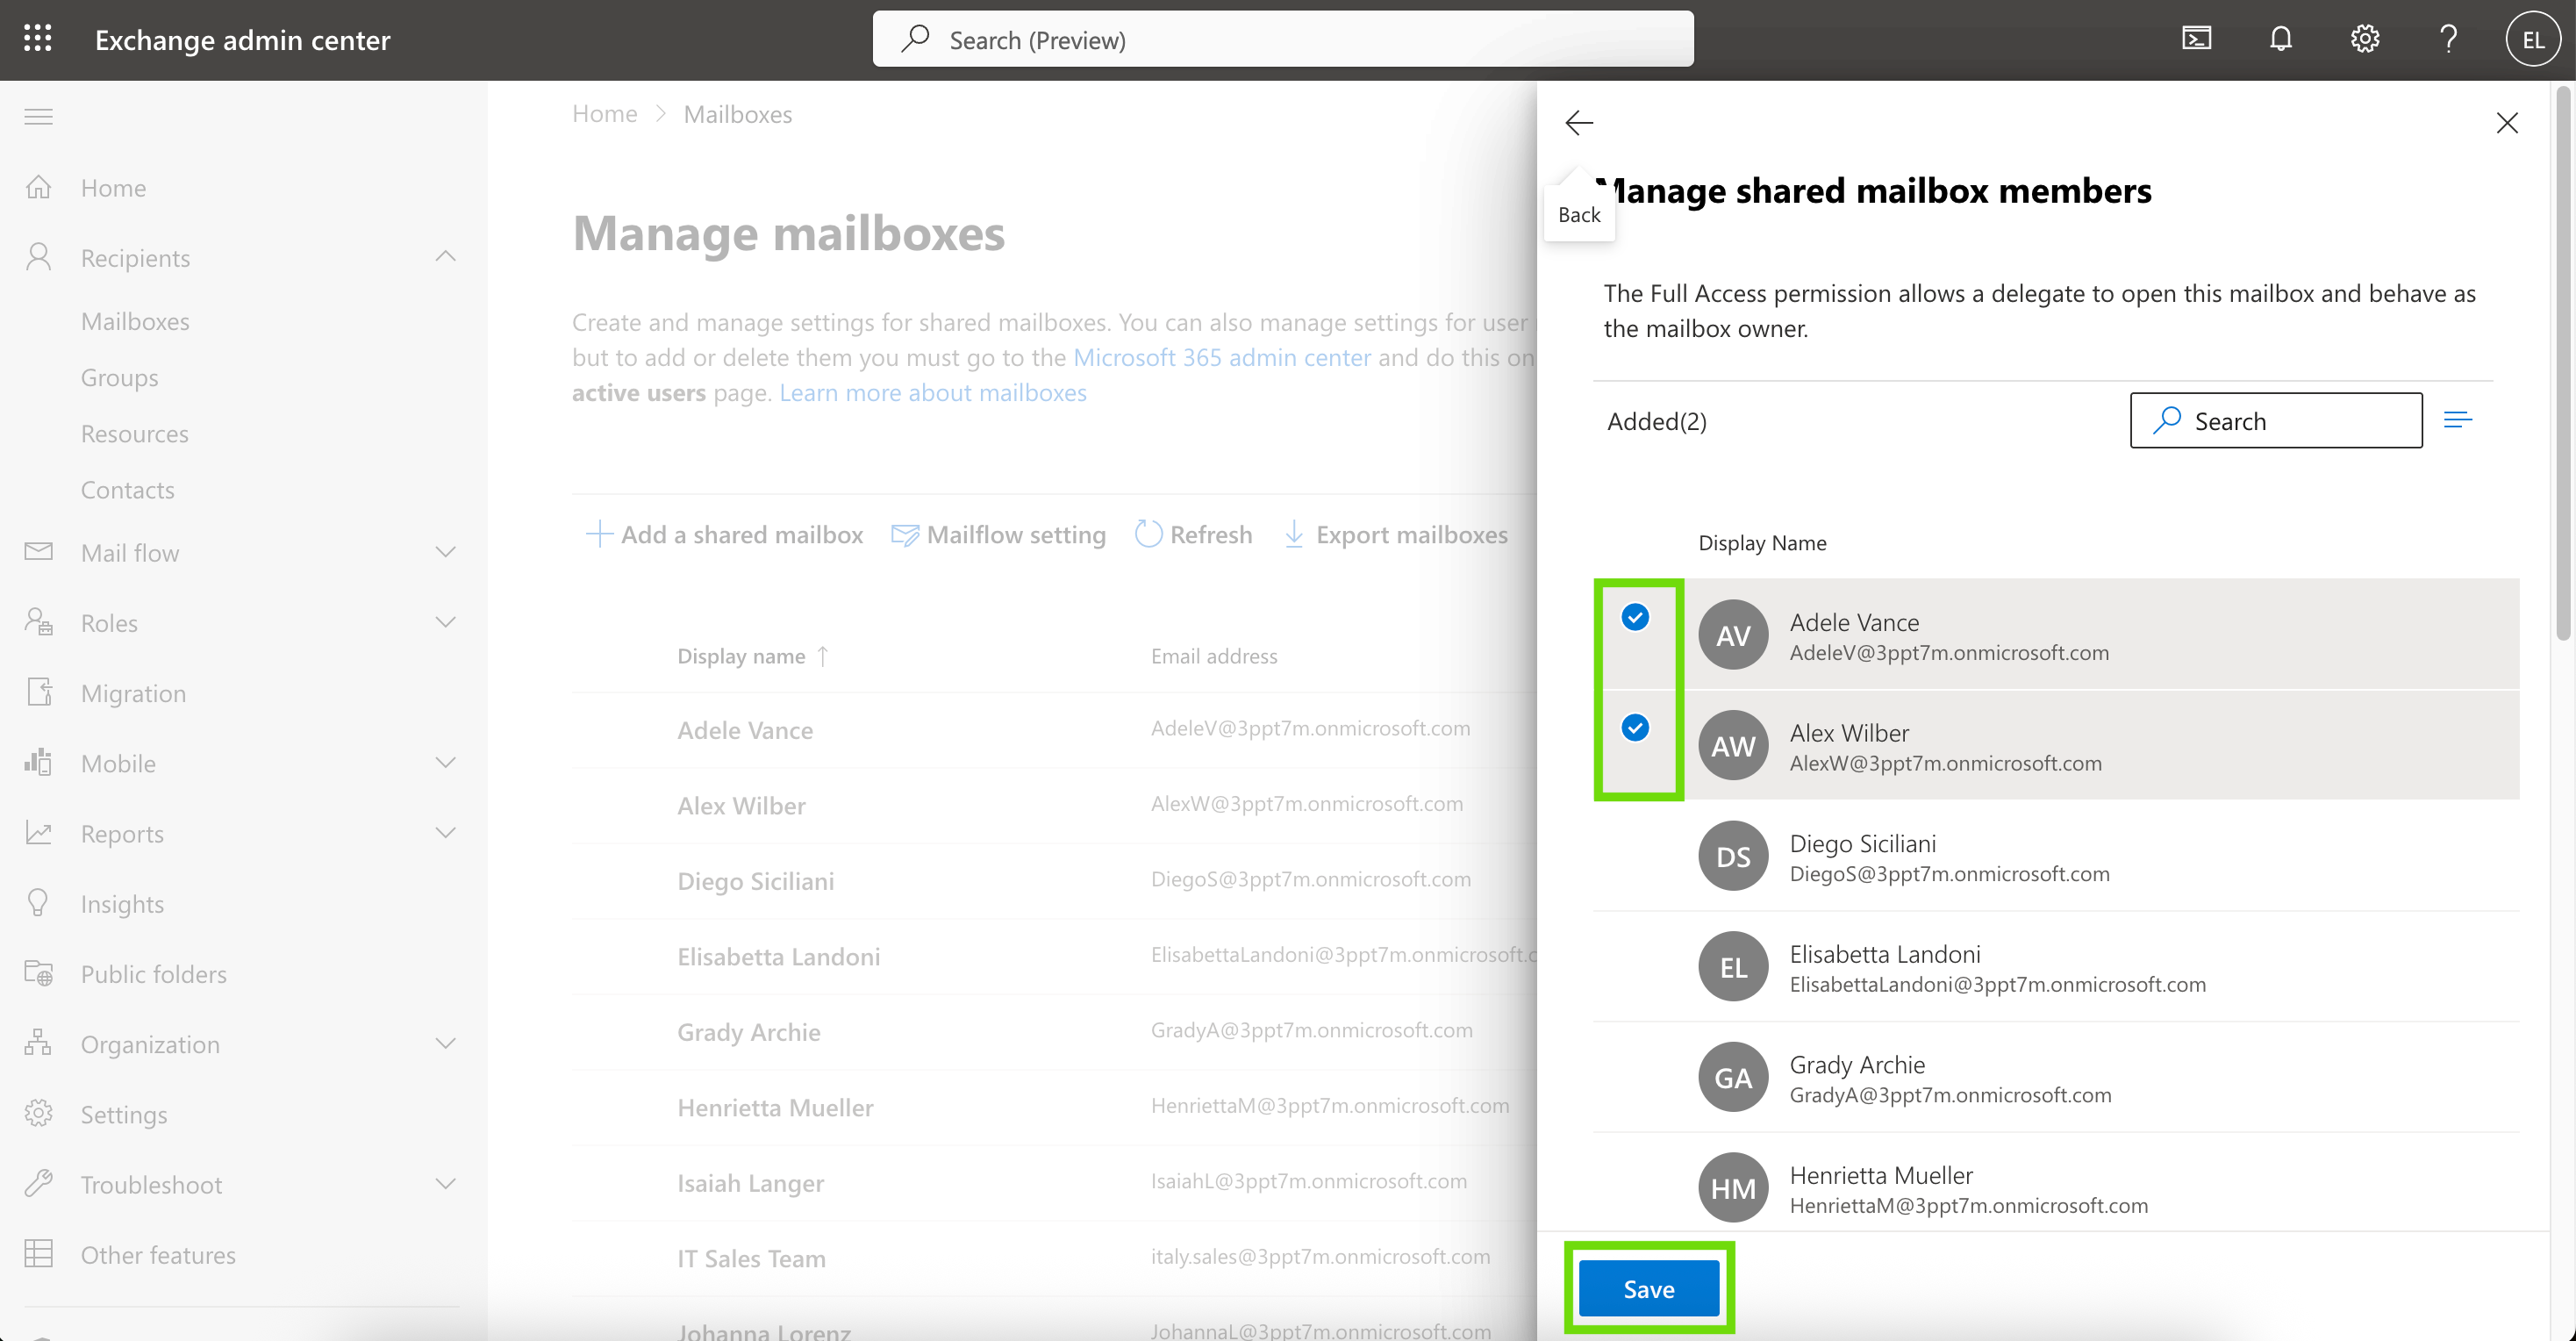Open Resources under Recipients

tap(134, 433)
